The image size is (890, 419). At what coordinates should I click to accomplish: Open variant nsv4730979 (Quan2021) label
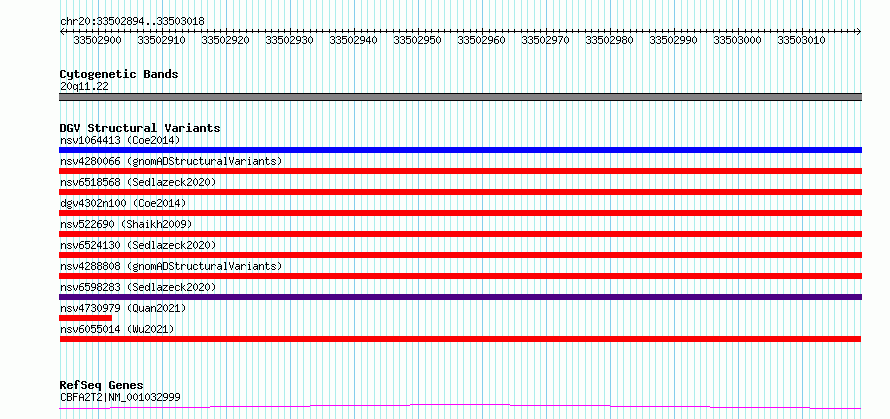(x=123, y=308)
